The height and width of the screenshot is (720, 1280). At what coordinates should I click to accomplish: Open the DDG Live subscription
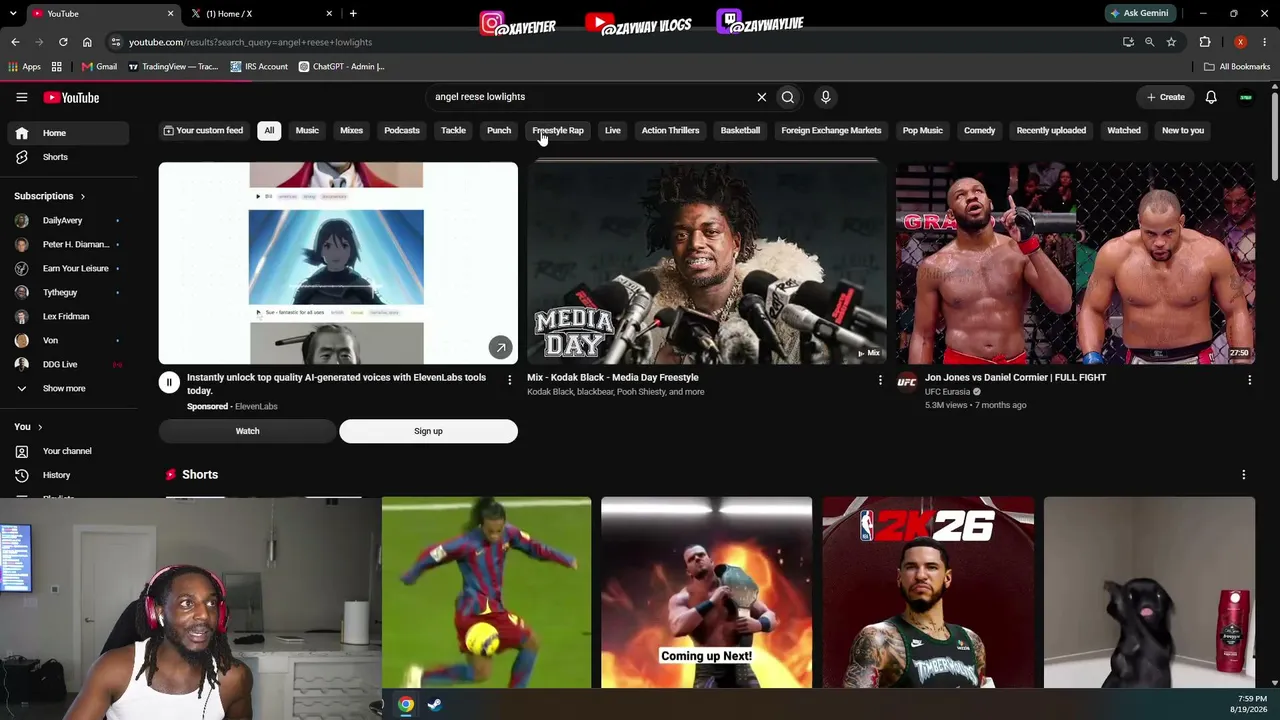click(68, 364)
